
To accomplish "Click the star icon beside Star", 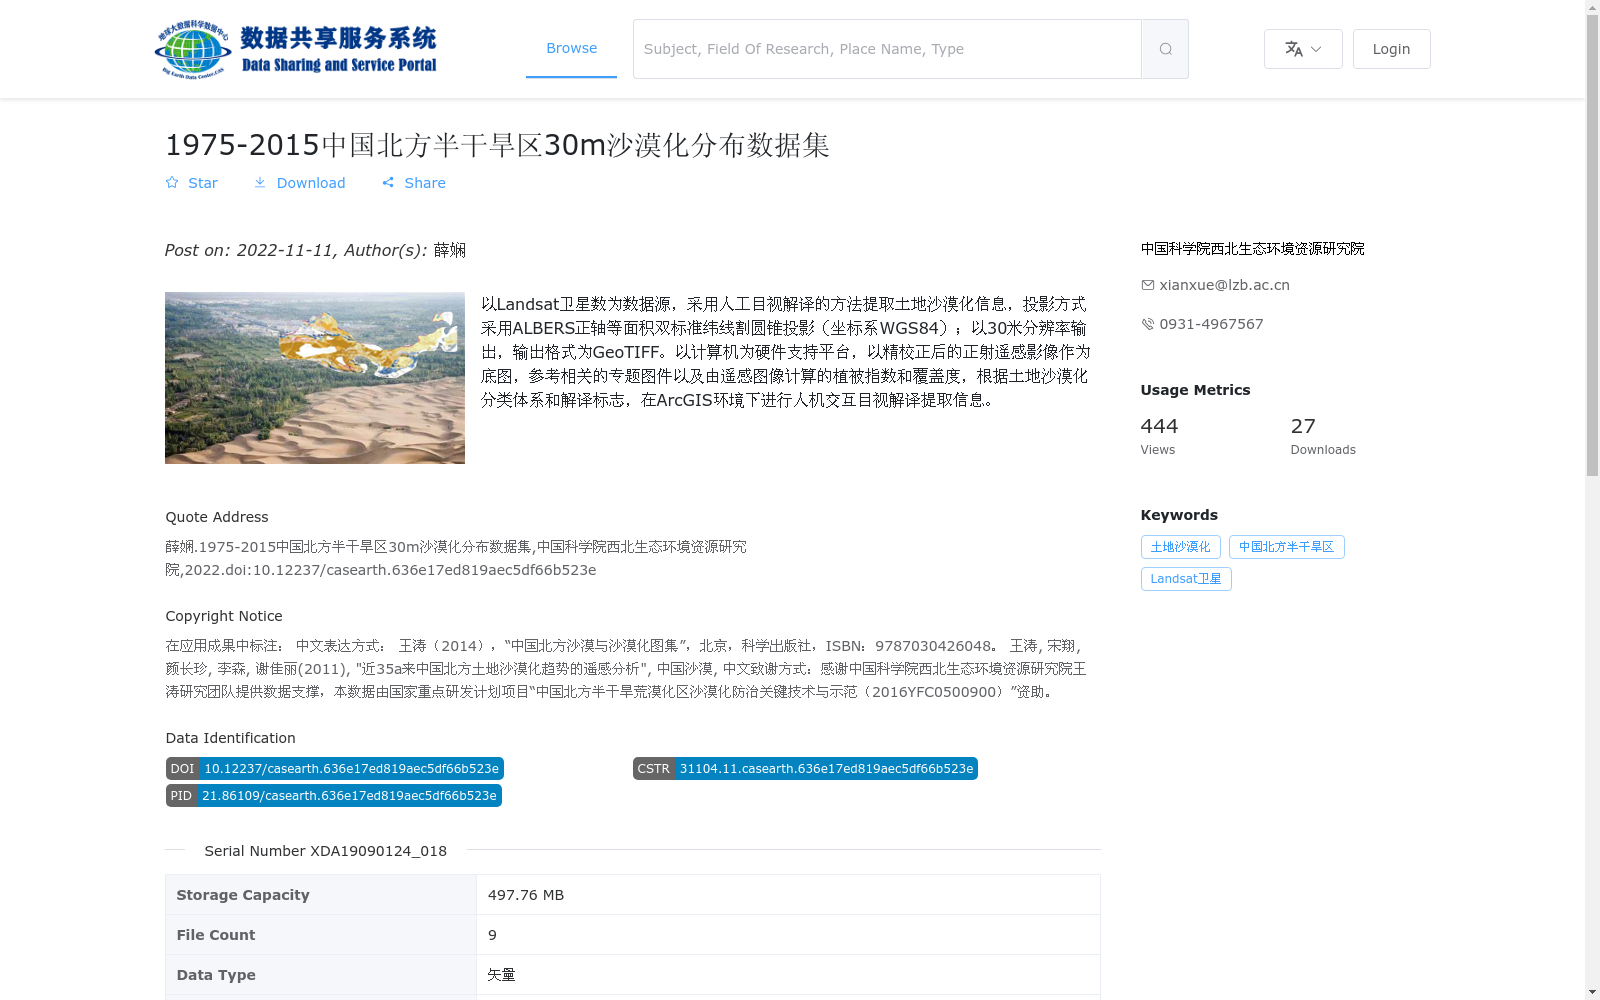I will click(x=172, y=183).
